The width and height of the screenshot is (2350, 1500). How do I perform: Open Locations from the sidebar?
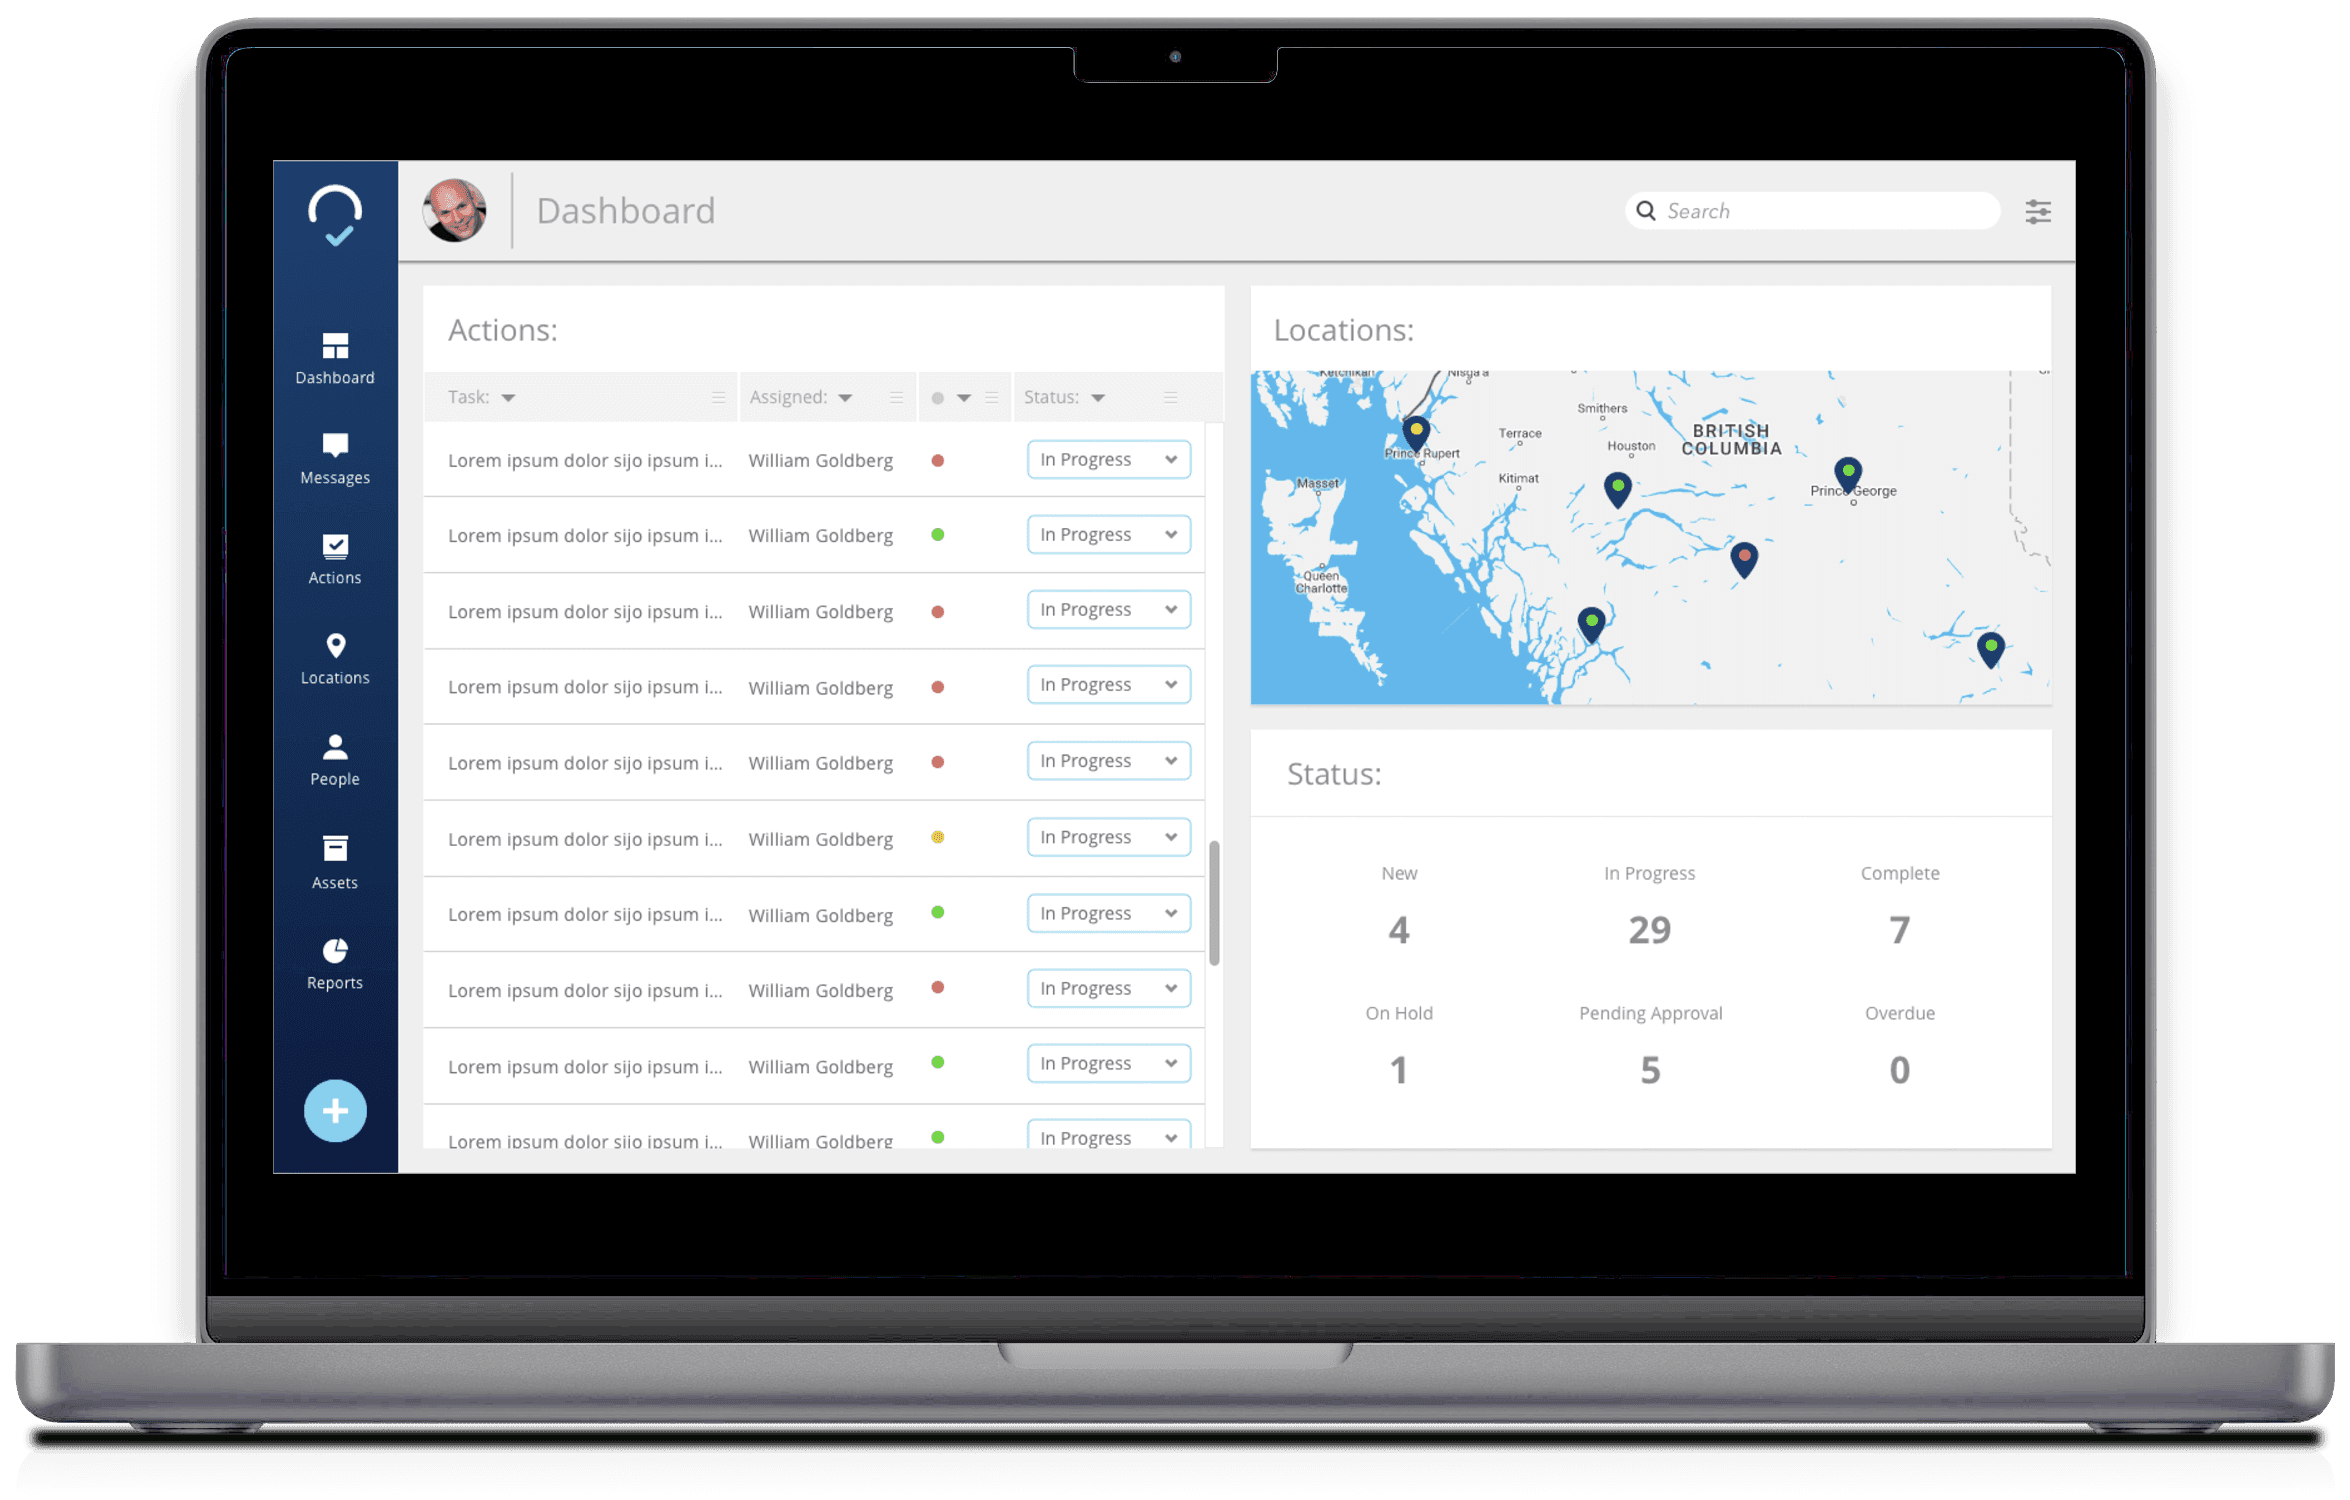pos(335,659)
